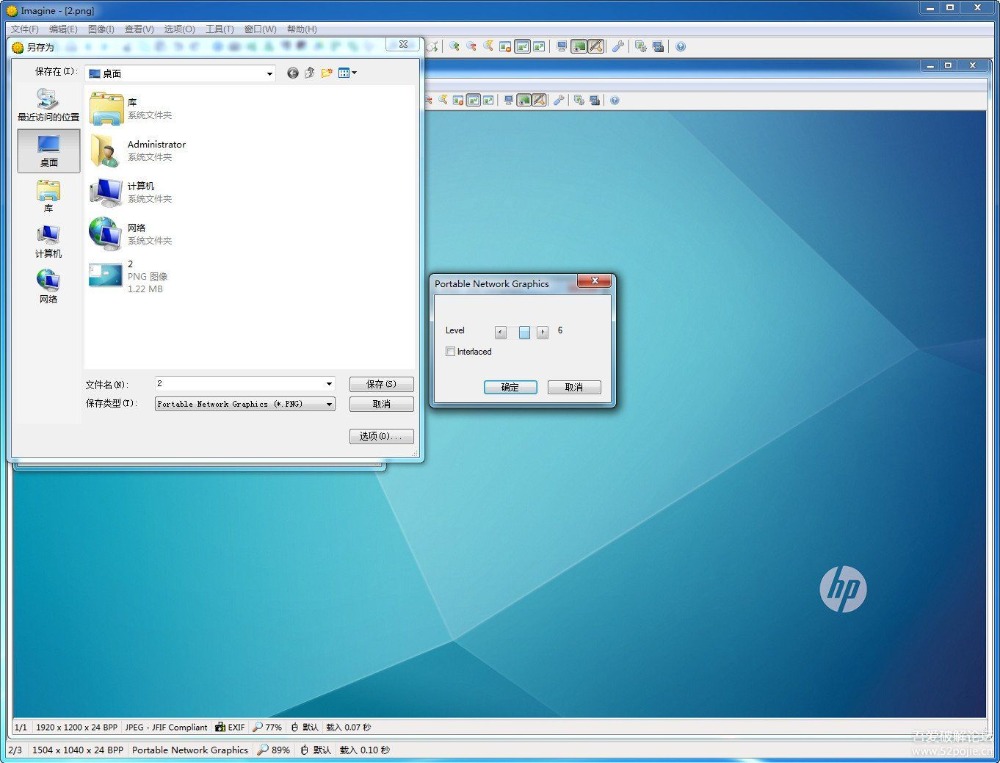Expand the 保存在 location dropdown
Image resolution: width=1000 pixels, height=763 pixels.
269,74
